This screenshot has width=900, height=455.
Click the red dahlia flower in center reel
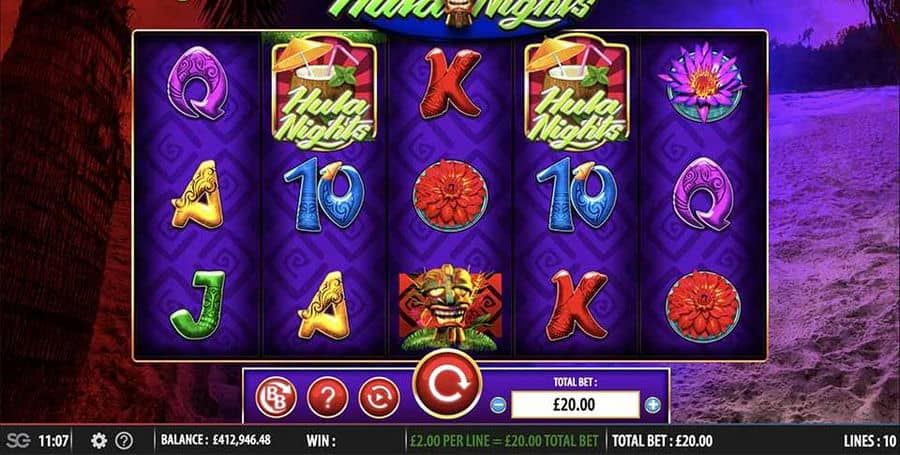pos(451,196)
